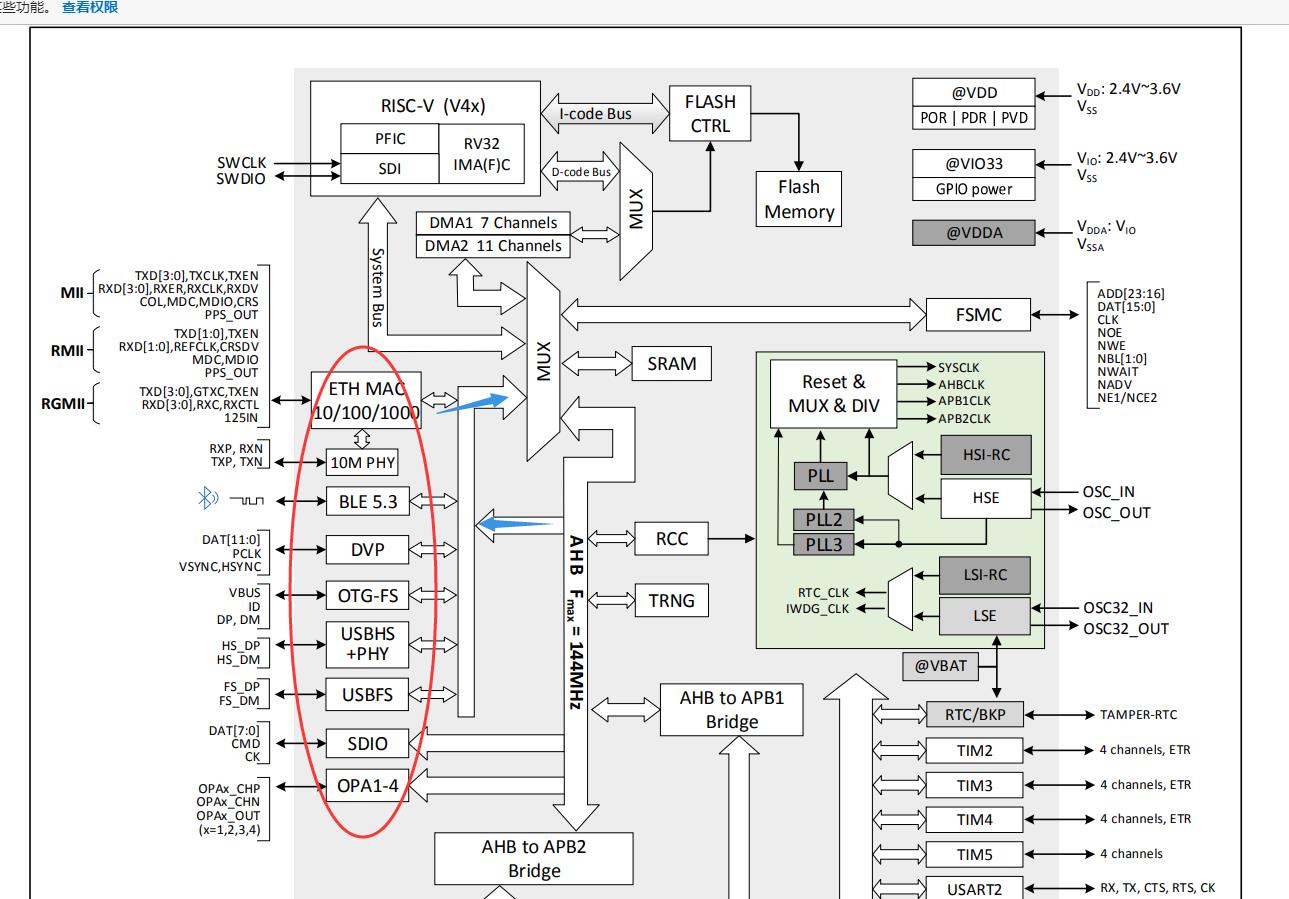This screenshot has height=899, width=1289.
Task: Click the AHB to APB2 Bridge block
Action: [534, 859]
